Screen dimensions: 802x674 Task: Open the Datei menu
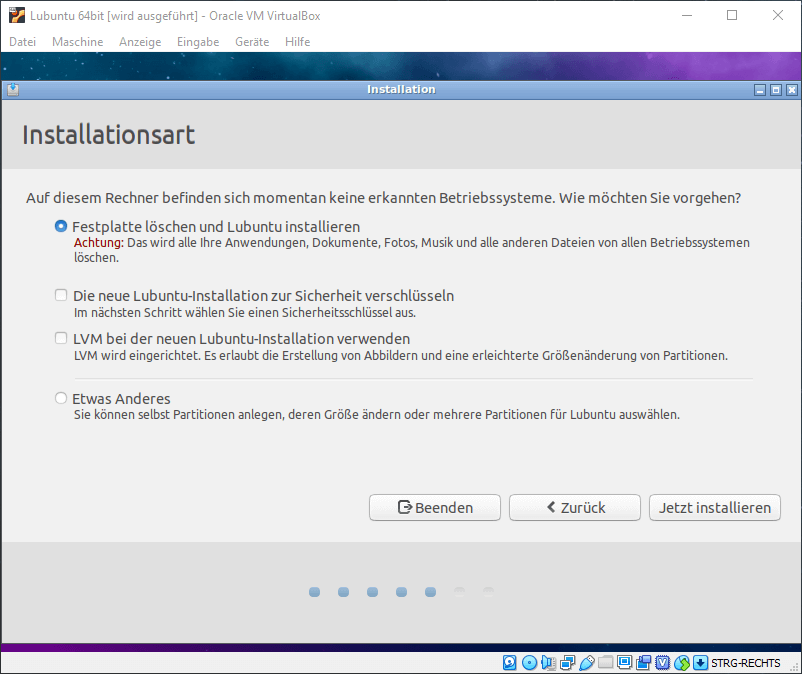[23, 42]
